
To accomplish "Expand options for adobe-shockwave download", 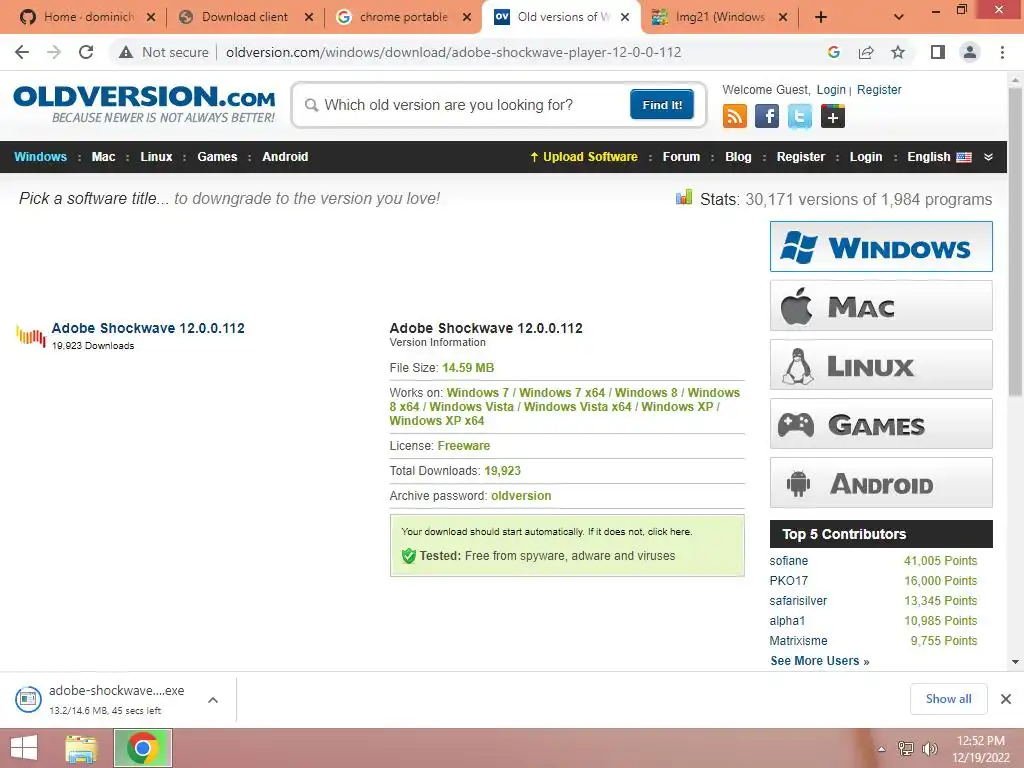I will pos(213,699).
